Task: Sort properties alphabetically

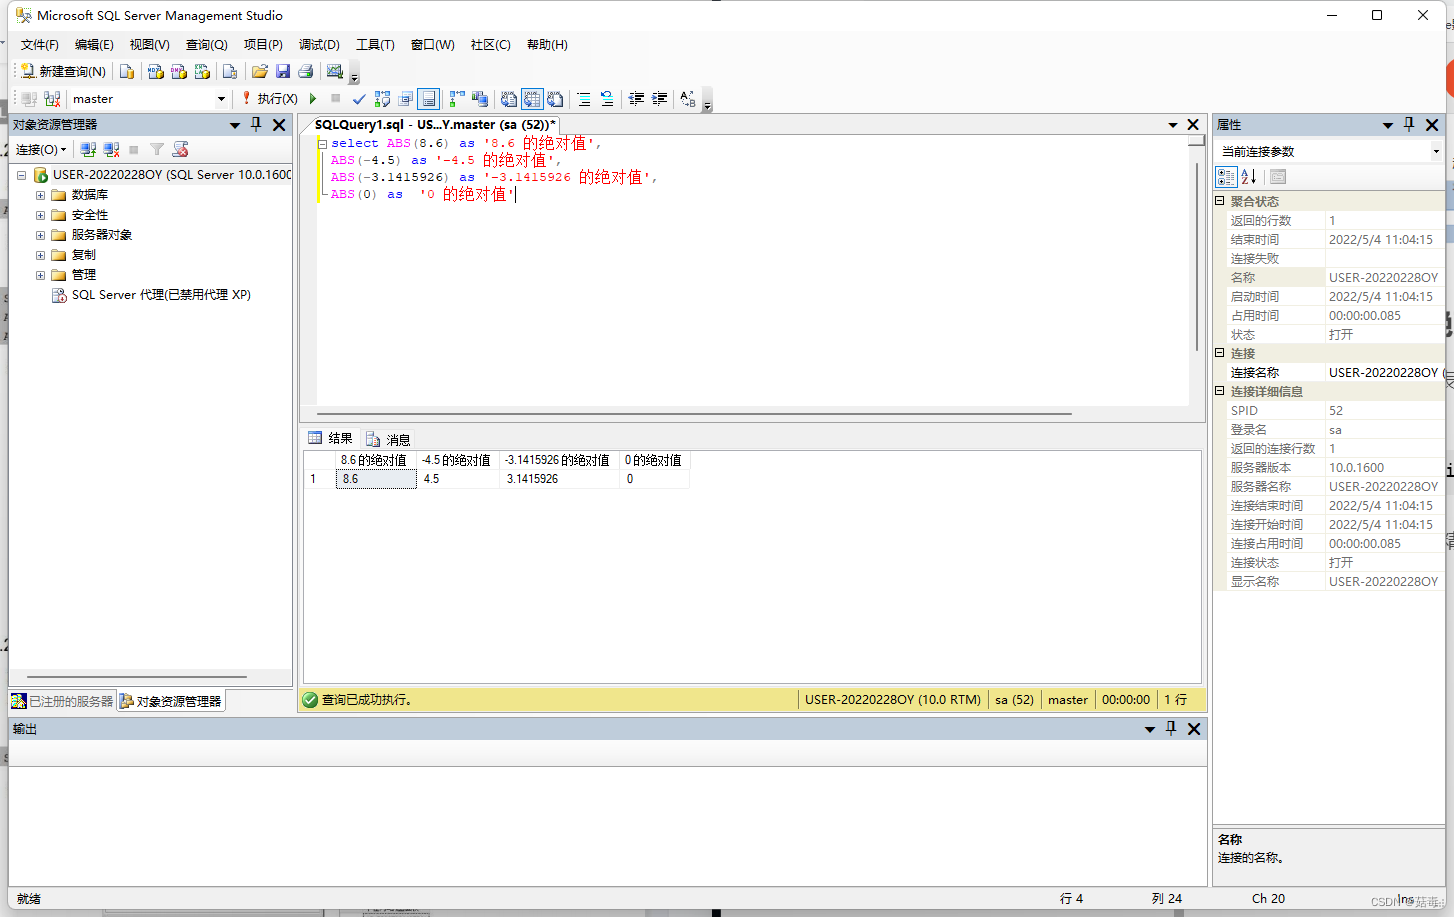Action: (x=1249, y=177)
